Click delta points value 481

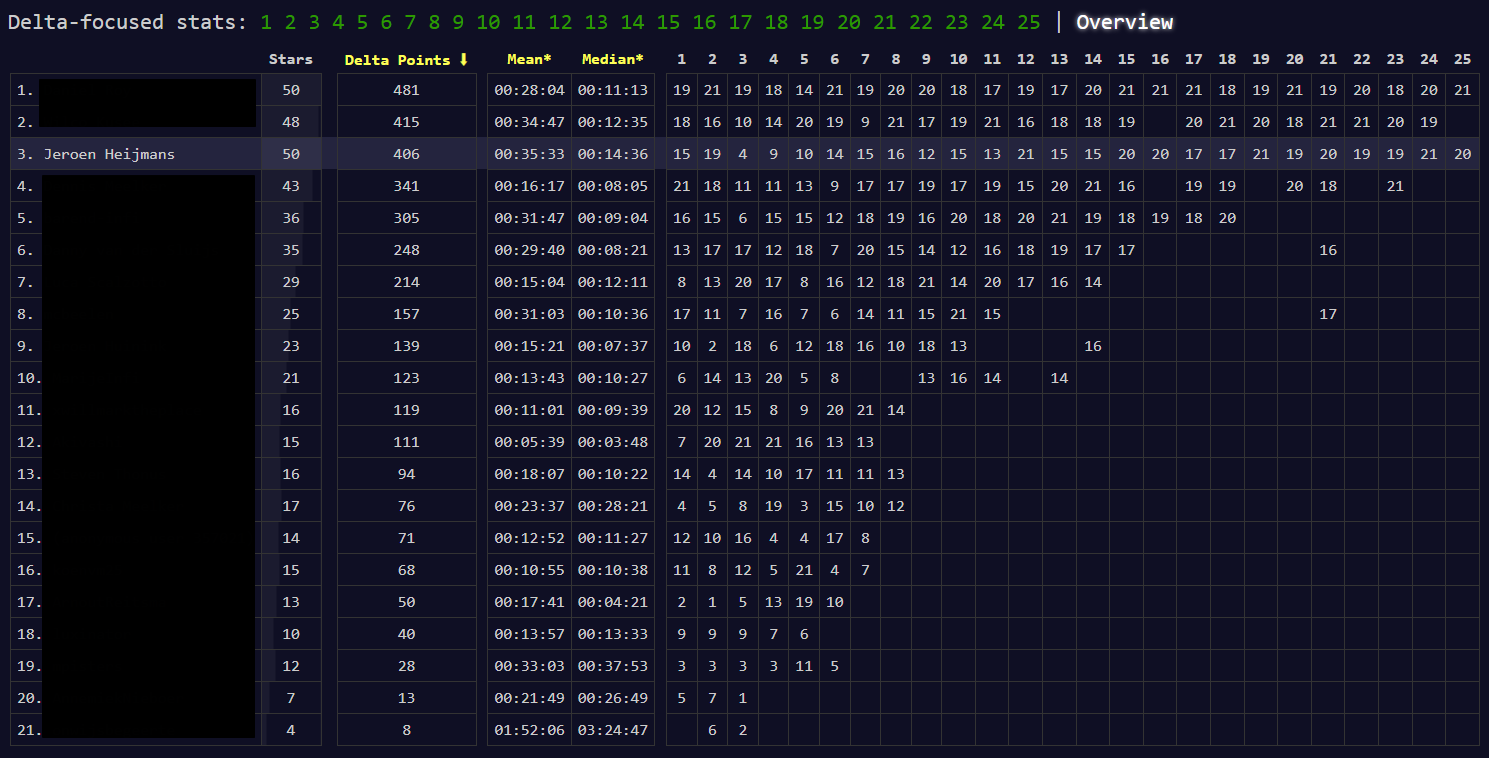click(x=406, y=90)
